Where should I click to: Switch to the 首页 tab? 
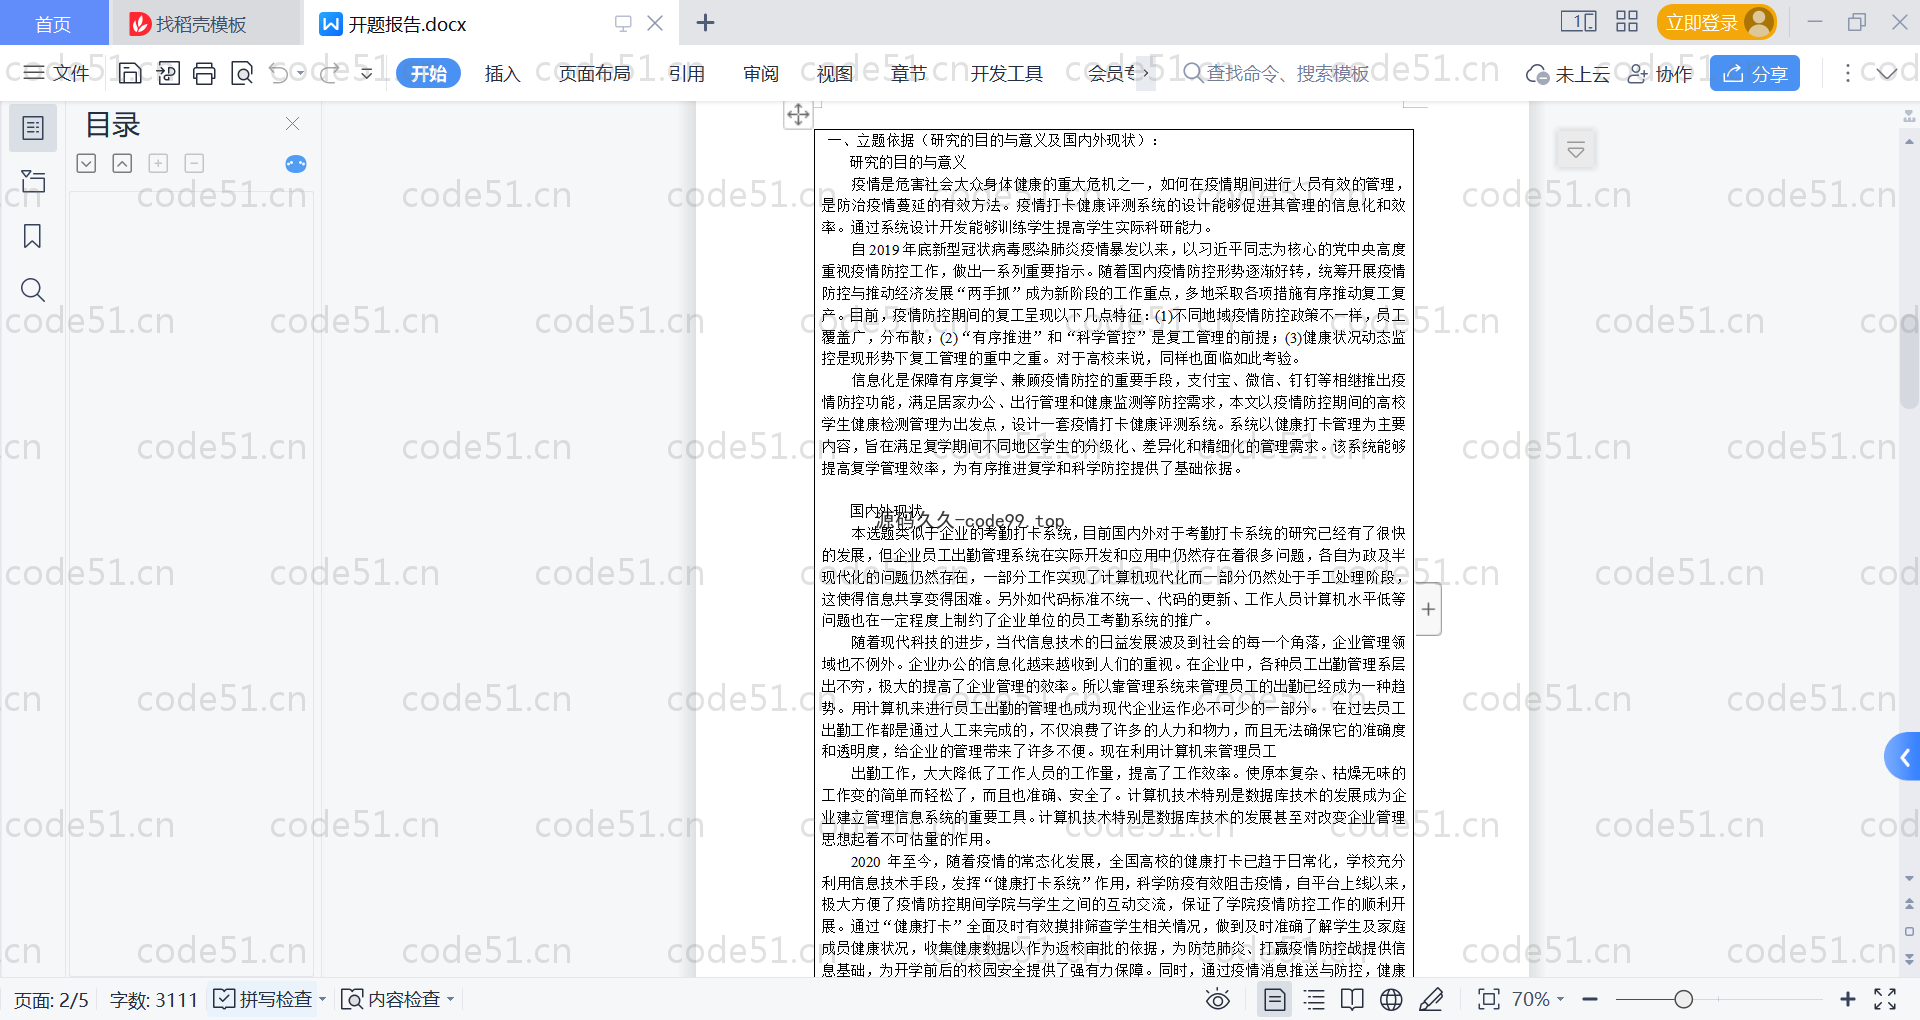point(53,23)
